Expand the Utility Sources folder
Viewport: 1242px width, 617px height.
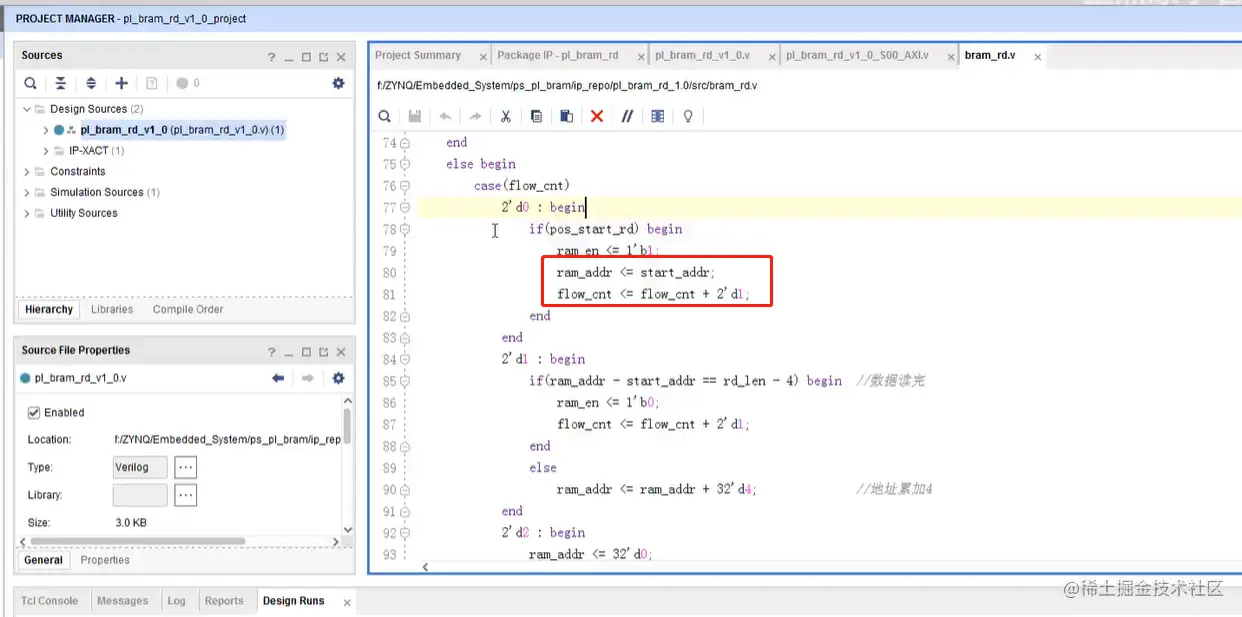26,213
